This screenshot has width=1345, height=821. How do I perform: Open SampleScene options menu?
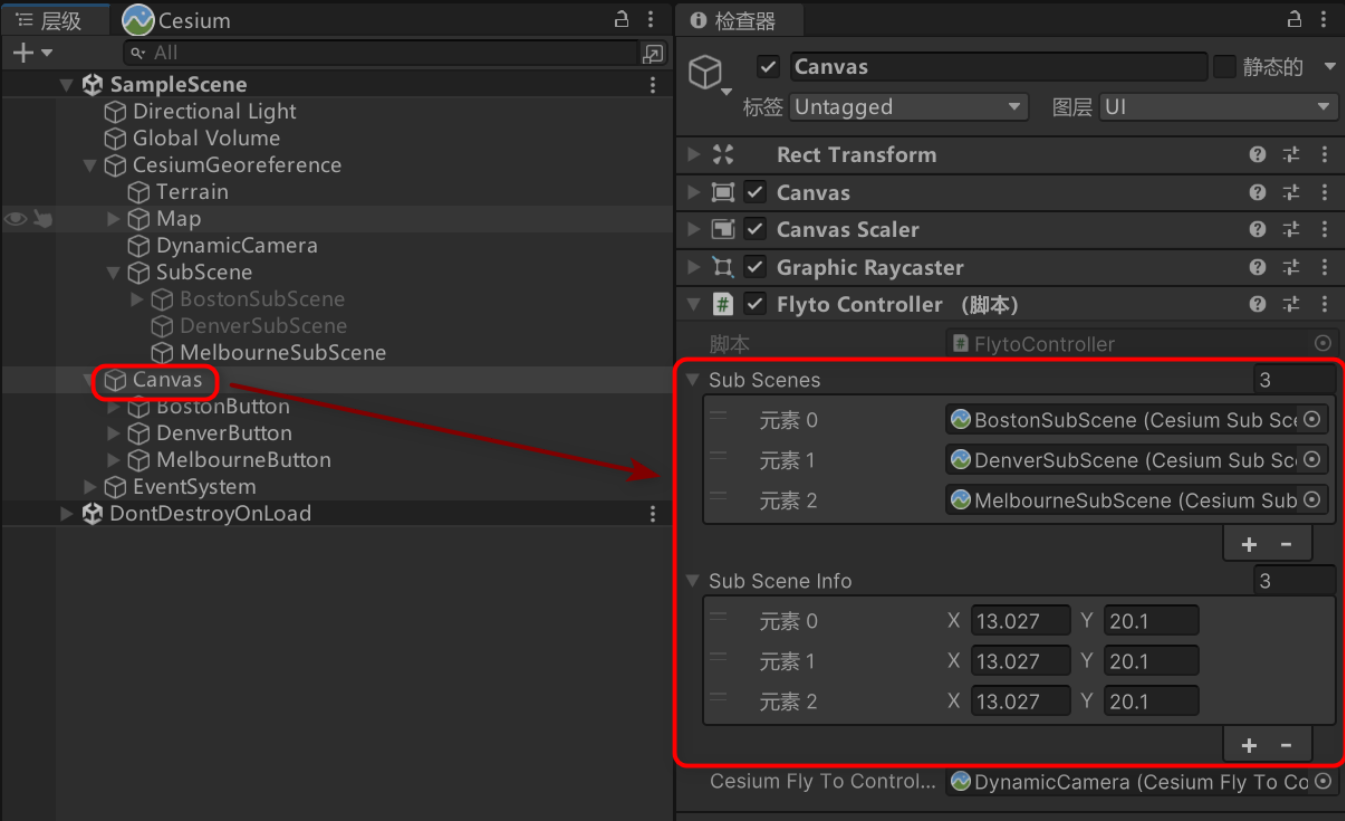tap(653, 85)
